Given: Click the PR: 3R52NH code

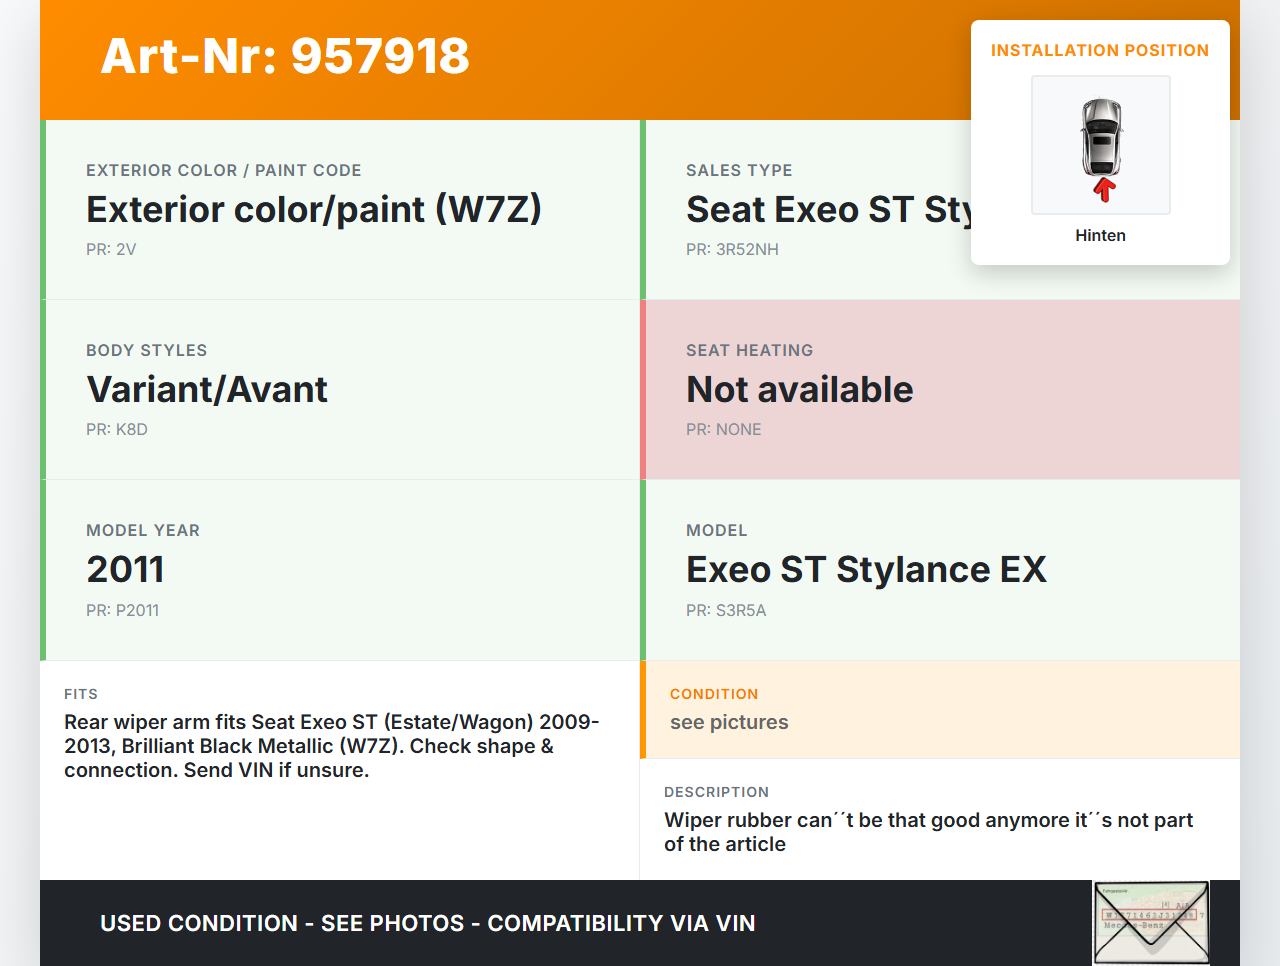Looking at the screenshot, I should click(732, 249).
